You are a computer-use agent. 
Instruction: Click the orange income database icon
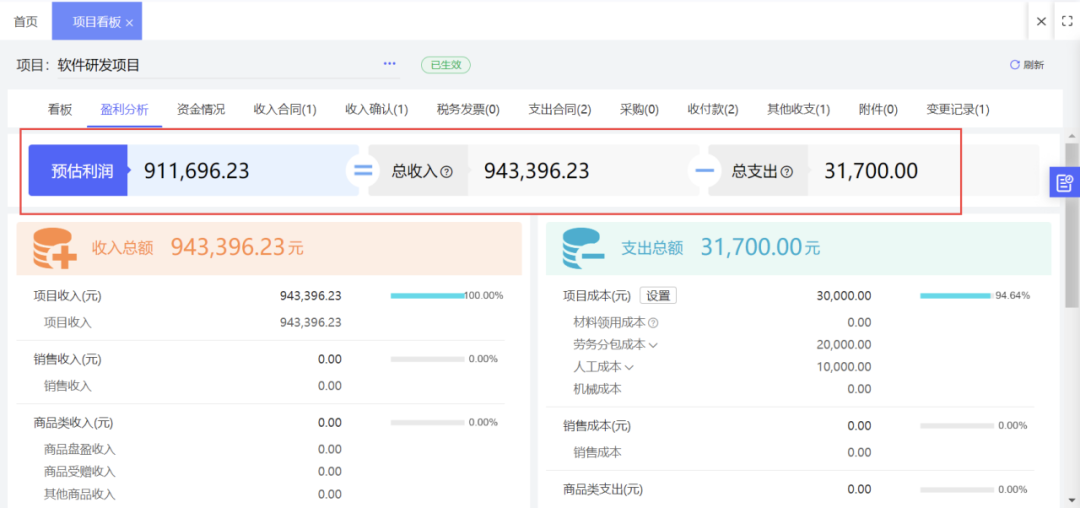coord(54,248)
